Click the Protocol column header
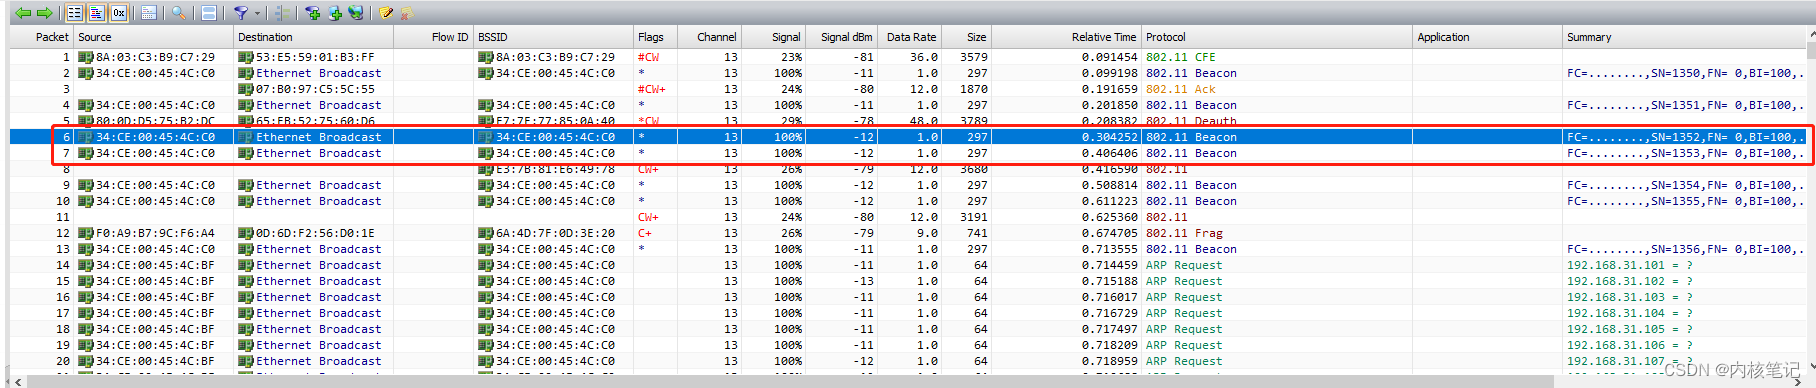1816x388 pixels. tap(1277, 37)
